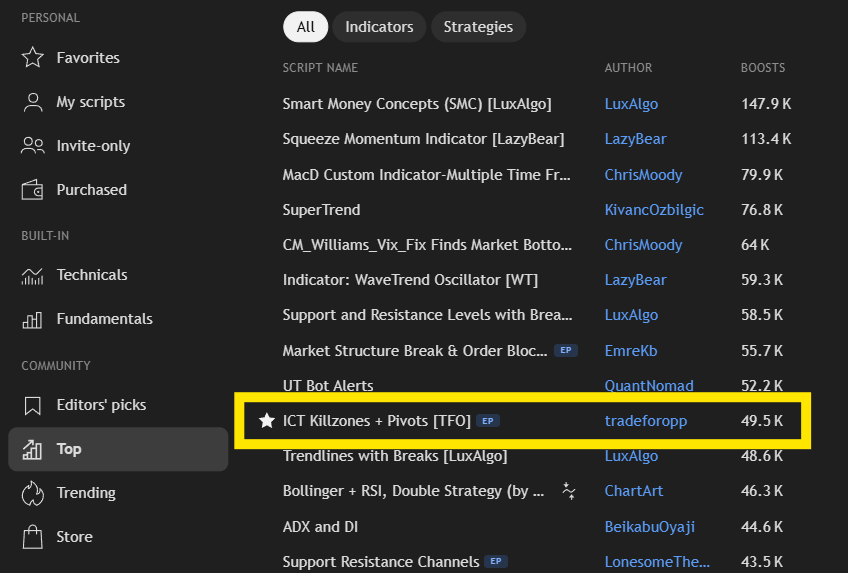The image size is (848, 573).
Task: Open author LuxAlgo on Trendlines with Breaks row
Action: click(x=631, y=456)
